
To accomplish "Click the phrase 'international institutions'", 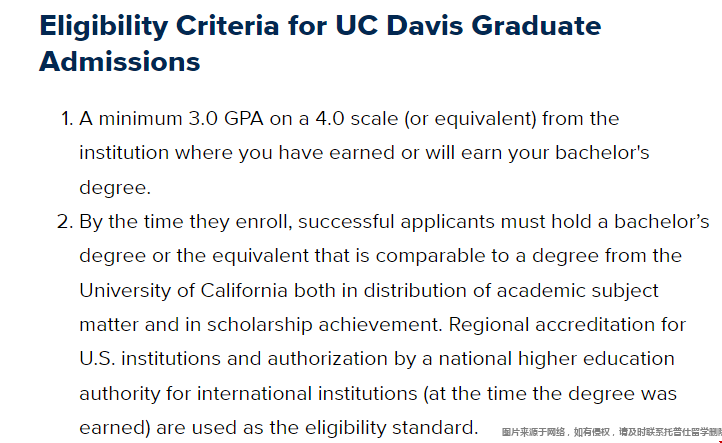I will pos(307,394).
